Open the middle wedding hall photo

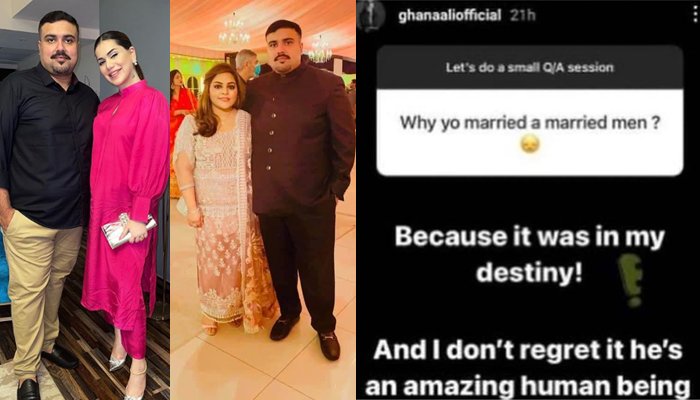pos(263,200)
